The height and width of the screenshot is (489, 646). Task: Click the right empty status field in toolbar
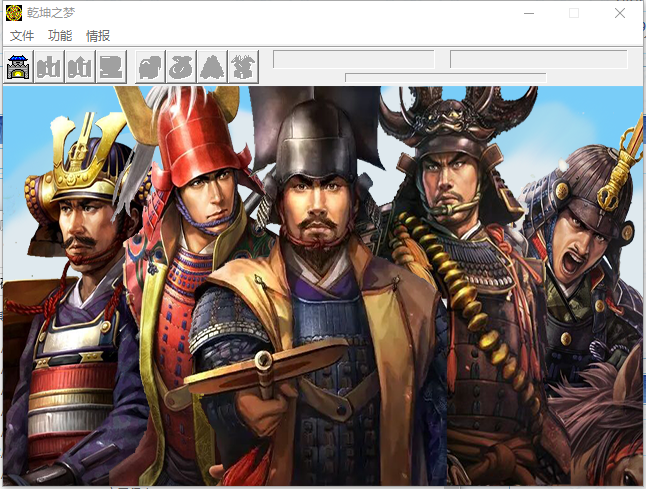[x=538, y=59]
